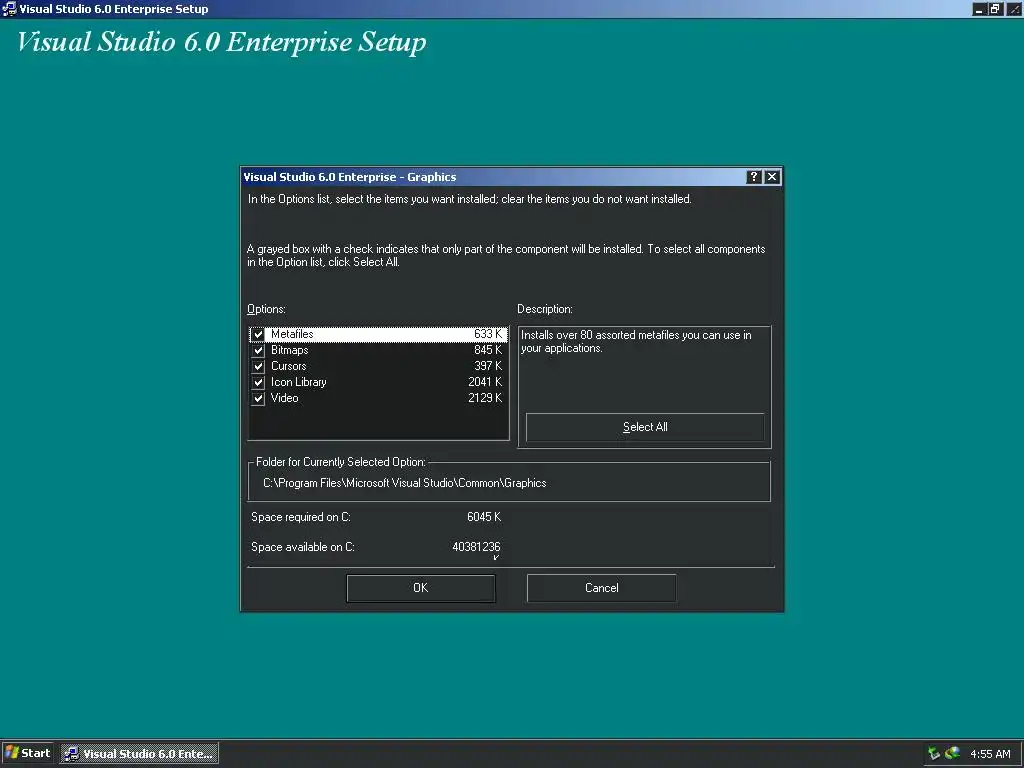Uncheck the Icon Library checkbox
The height and width of the screenshot is (768, 1024).
click(x=258, y=383)
